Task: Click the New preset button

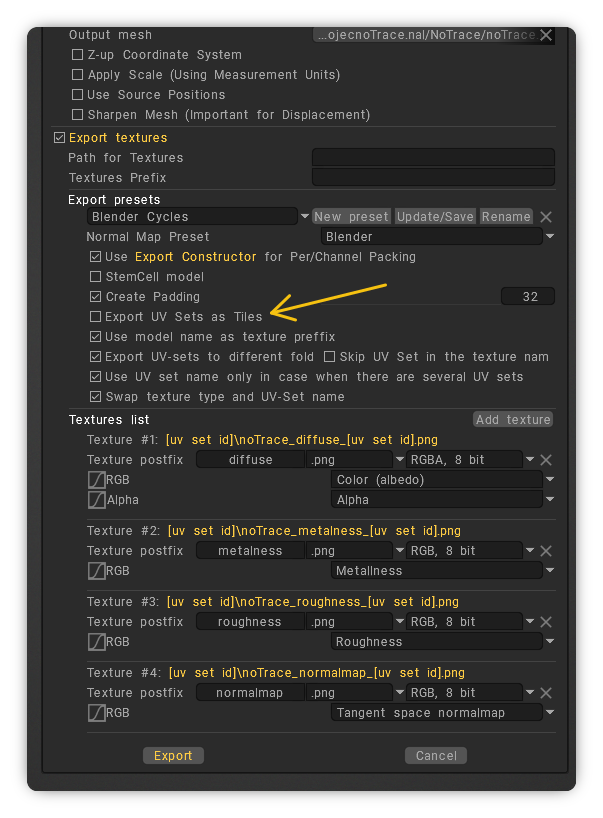Action: (x=351, y=217)
